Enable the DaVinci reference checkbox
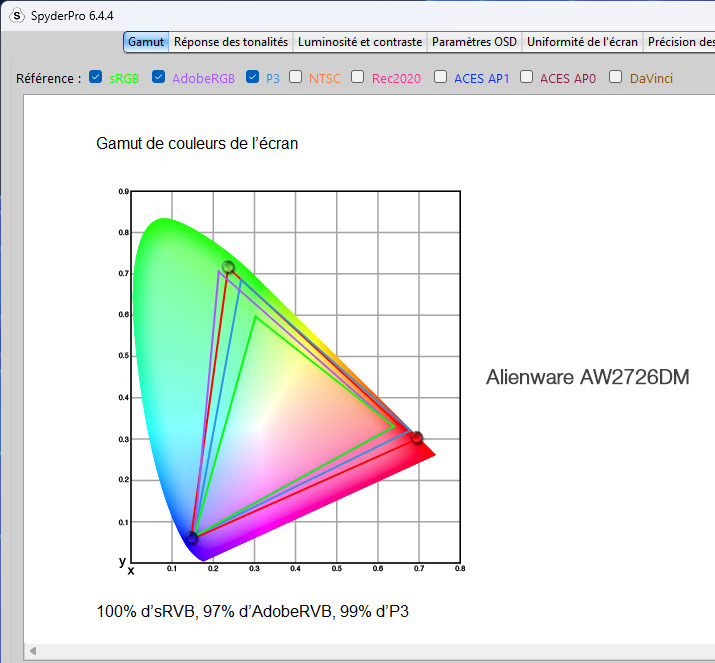Screen dimensions: 715x663 pyautogui.click(x=616, y=77)
